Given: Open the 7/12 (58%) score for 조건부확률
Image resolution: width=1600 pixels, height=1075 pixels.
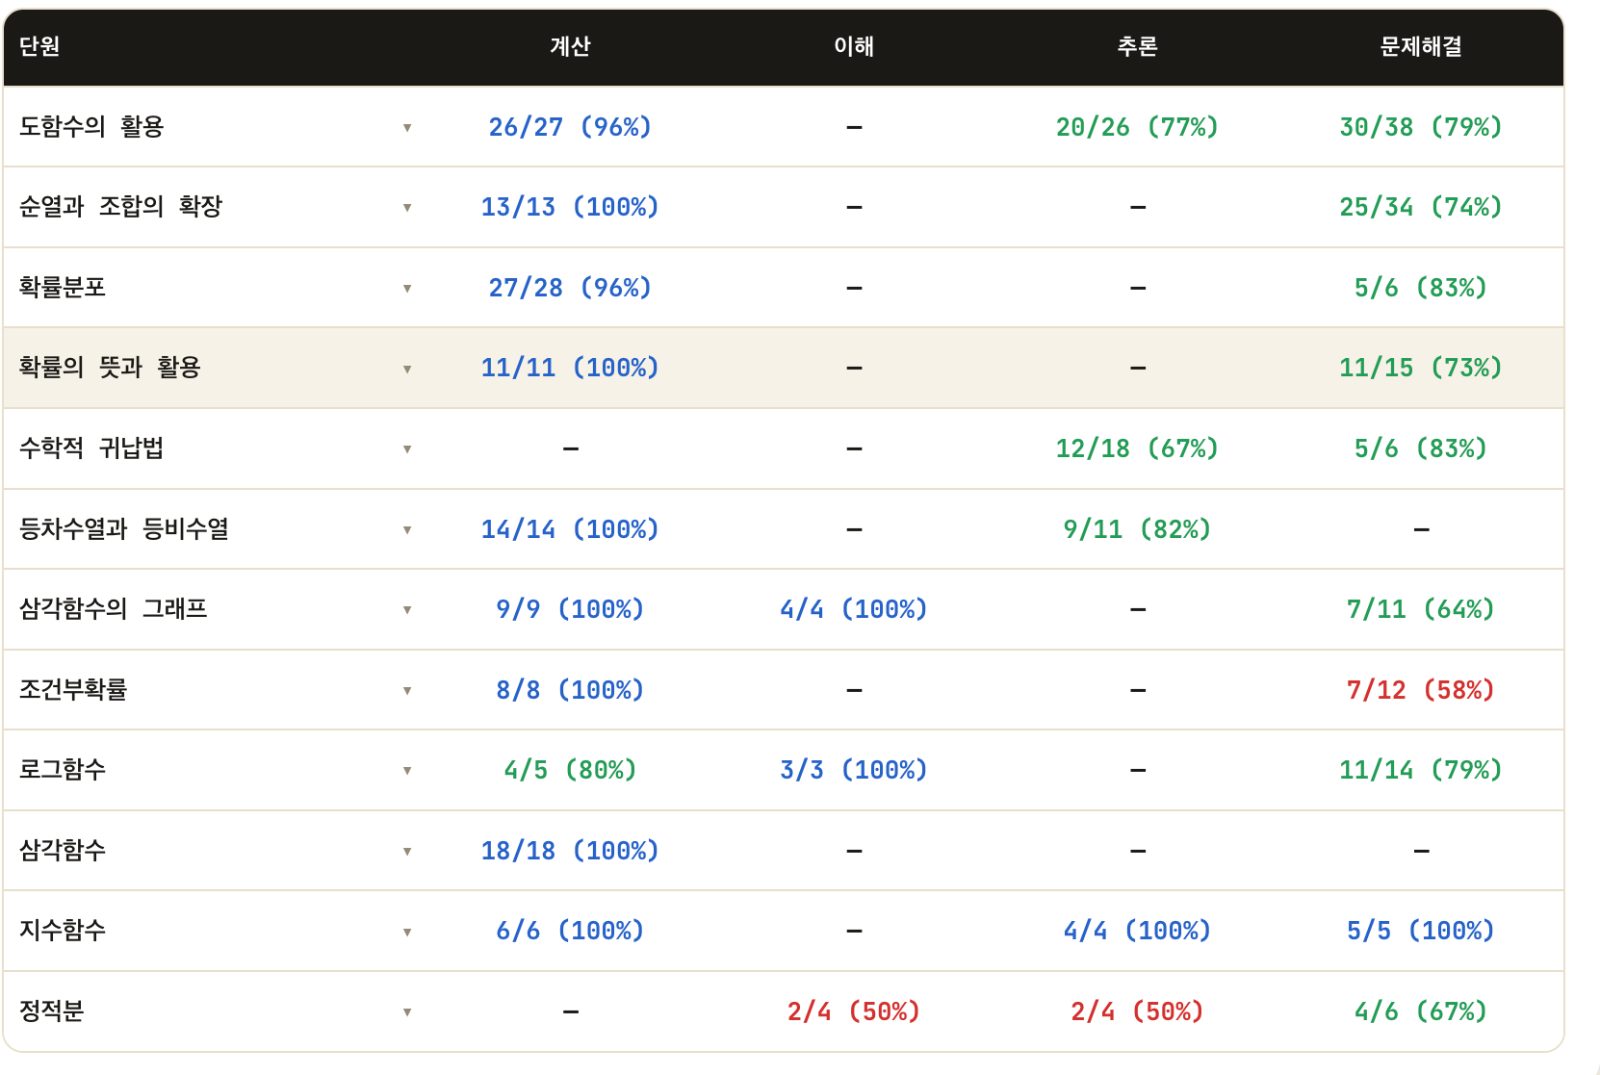Looking at the screenshot, I should click(x=1421, y=690).
